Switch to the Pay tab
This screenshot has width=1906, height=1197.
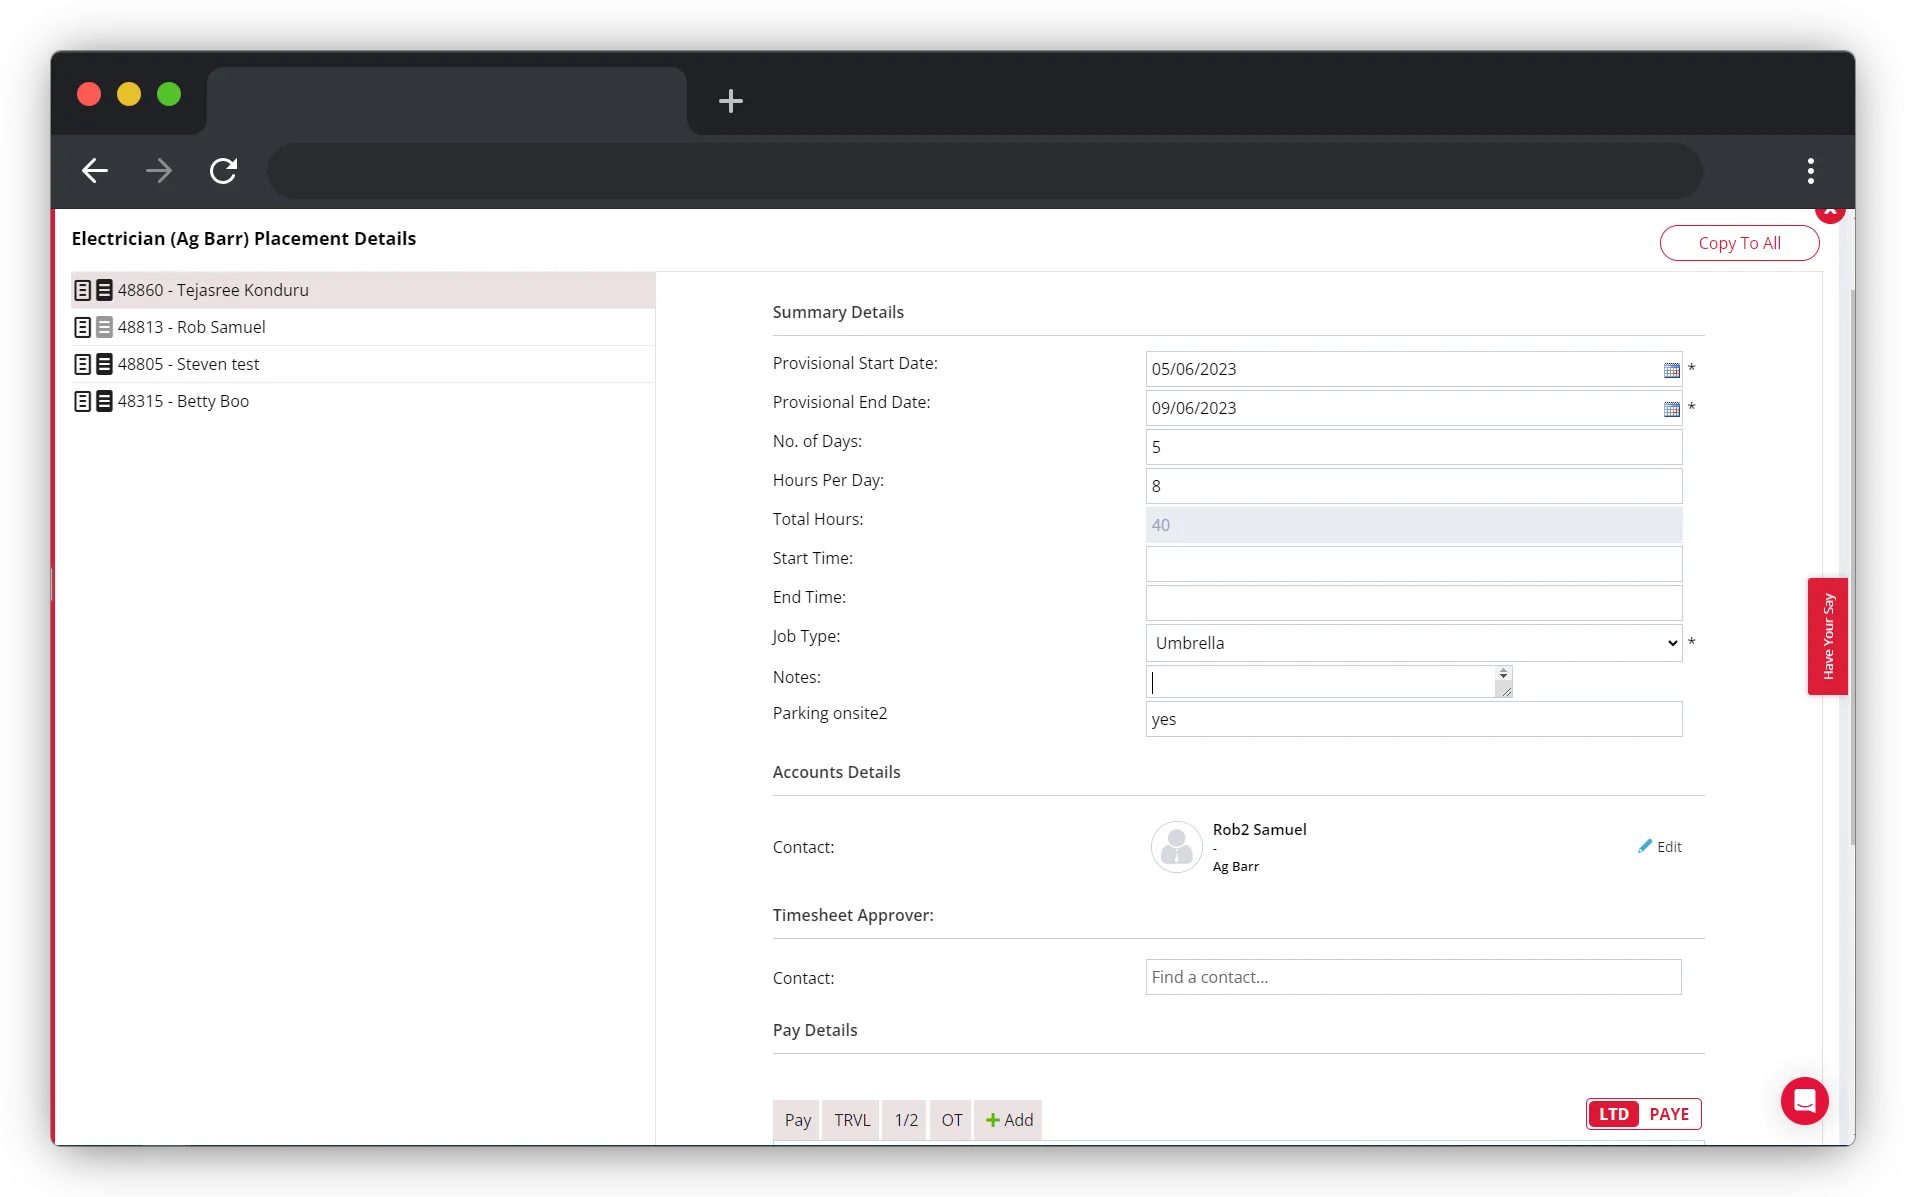tap(797, 1120)
